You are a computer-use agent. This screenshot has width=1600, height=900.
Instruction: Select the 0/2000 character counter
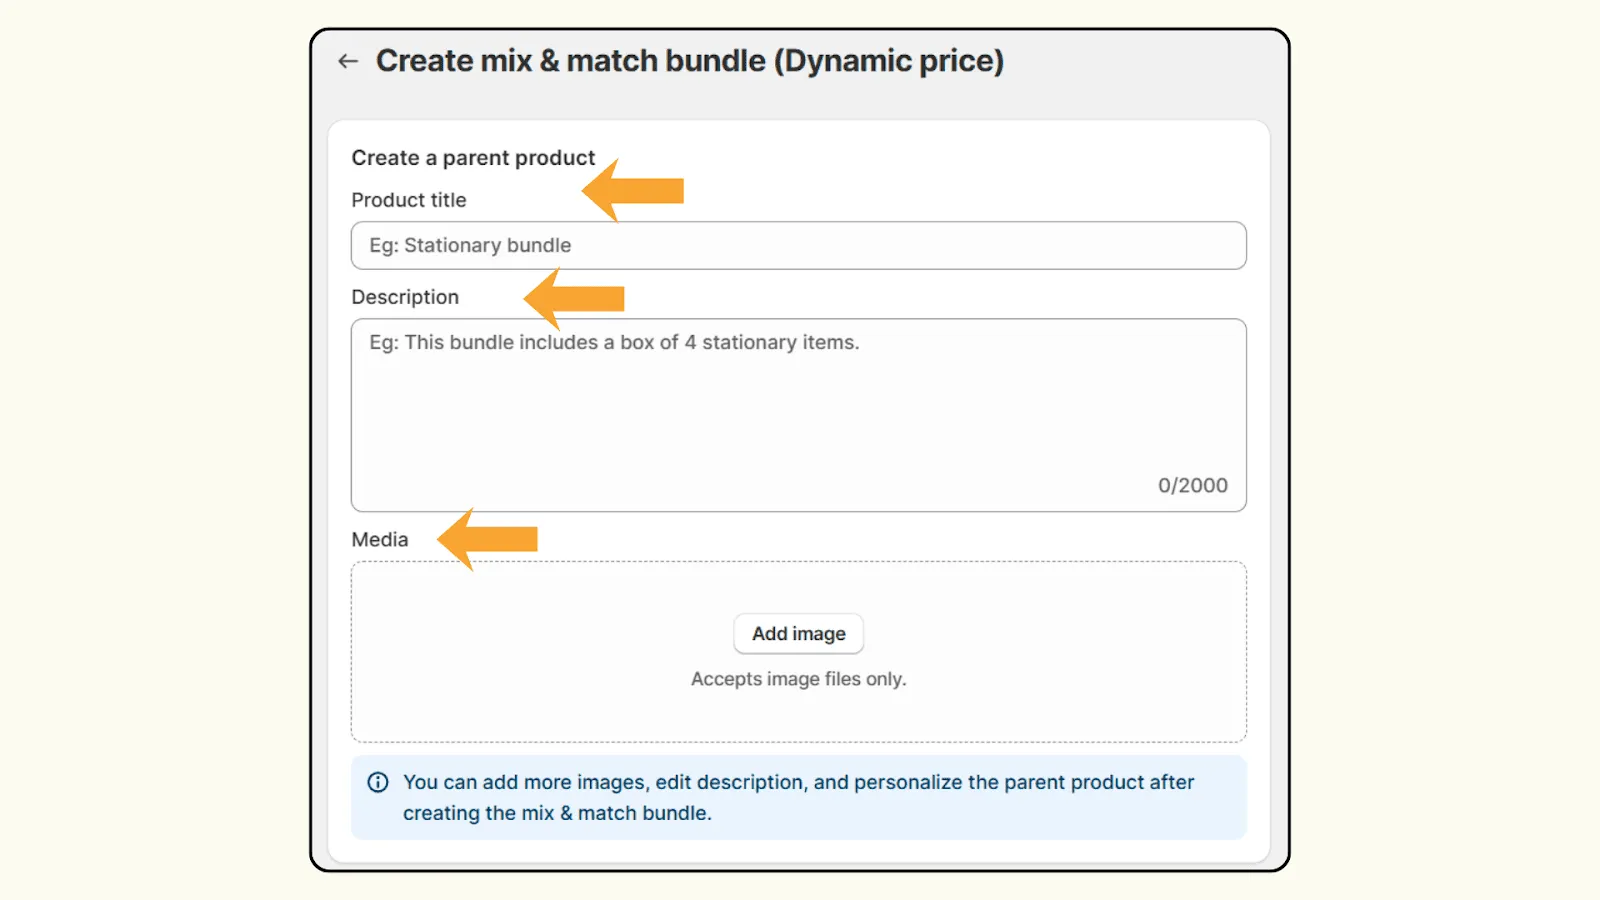pos(1192,485)
